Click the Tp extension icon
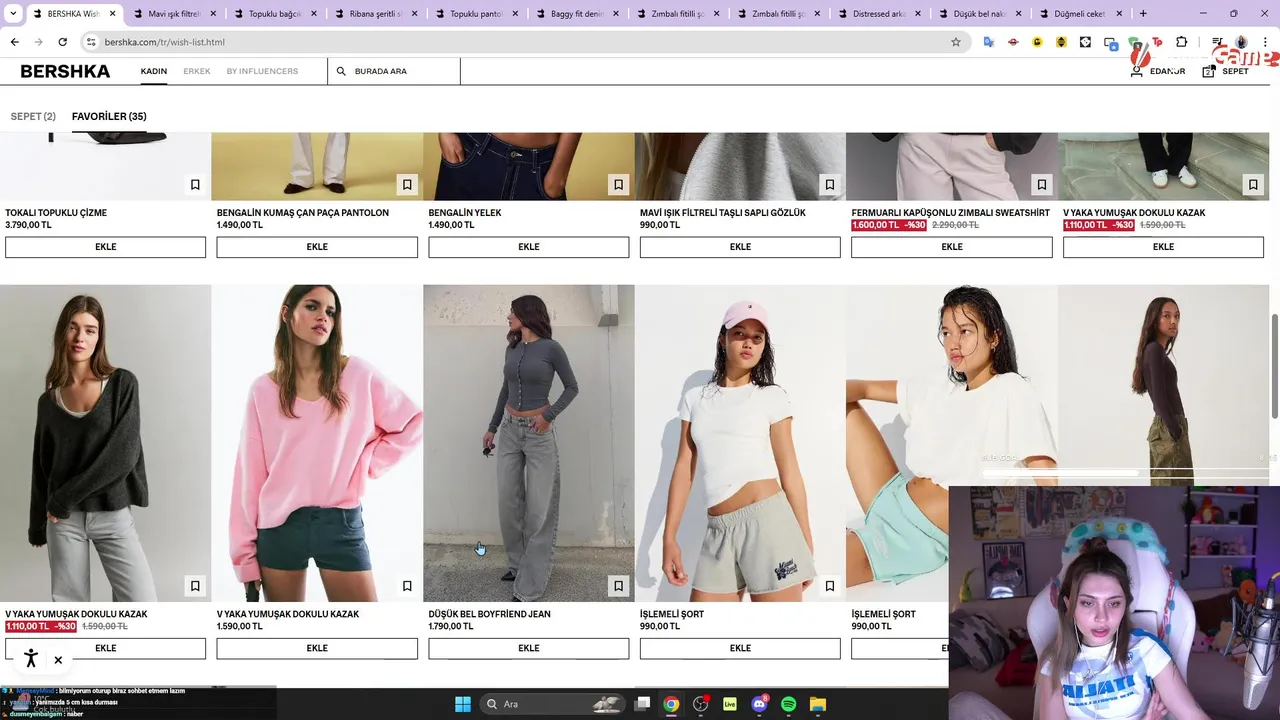 1157,42
